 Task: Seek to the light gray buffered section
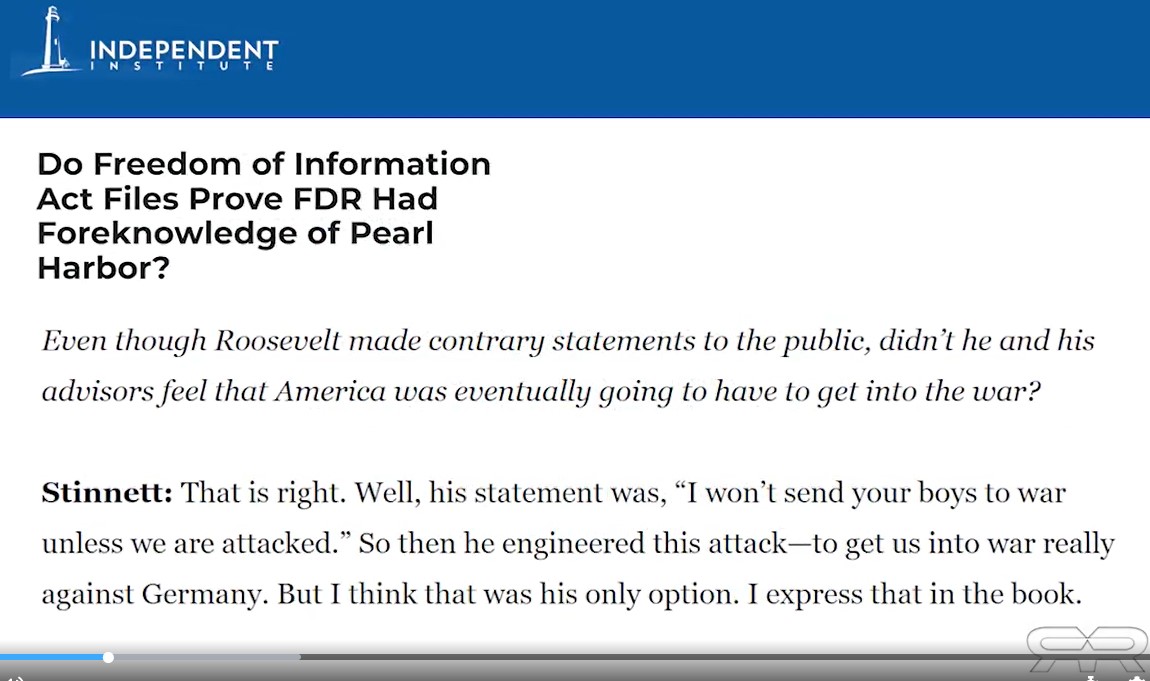[207, 658]
